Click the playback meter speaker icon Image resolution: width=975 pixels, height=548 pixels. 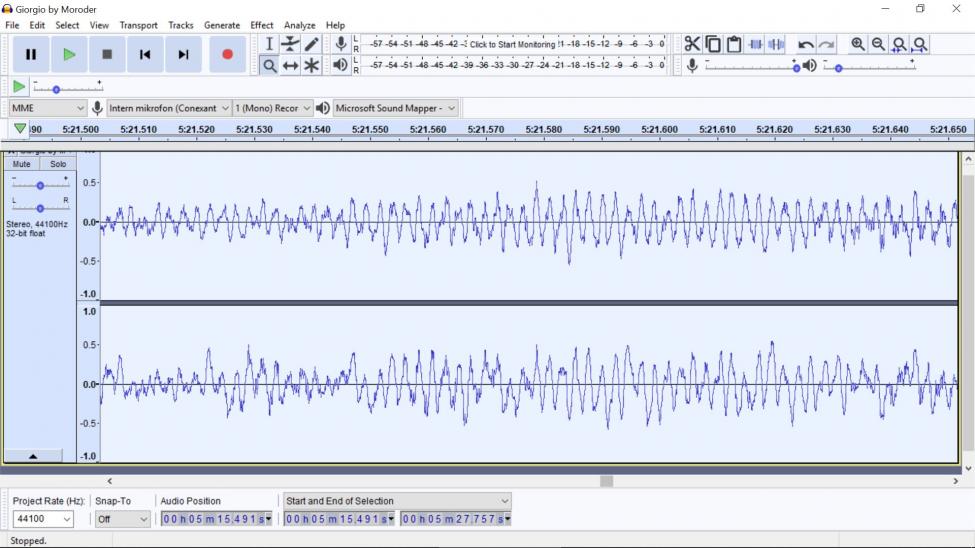pyautogui.click(x=340, y=65)
